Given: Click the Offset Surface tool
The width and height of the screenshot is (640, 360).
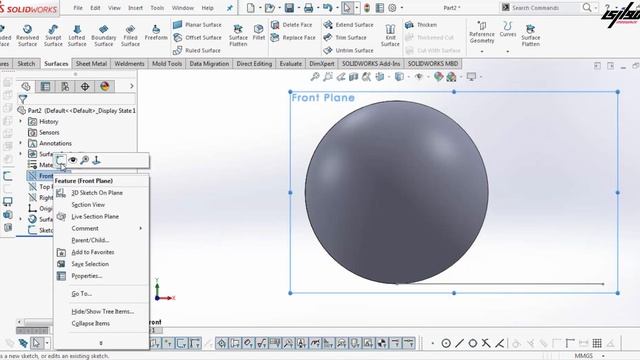Looking at the screenshot, I should (197, 38).
